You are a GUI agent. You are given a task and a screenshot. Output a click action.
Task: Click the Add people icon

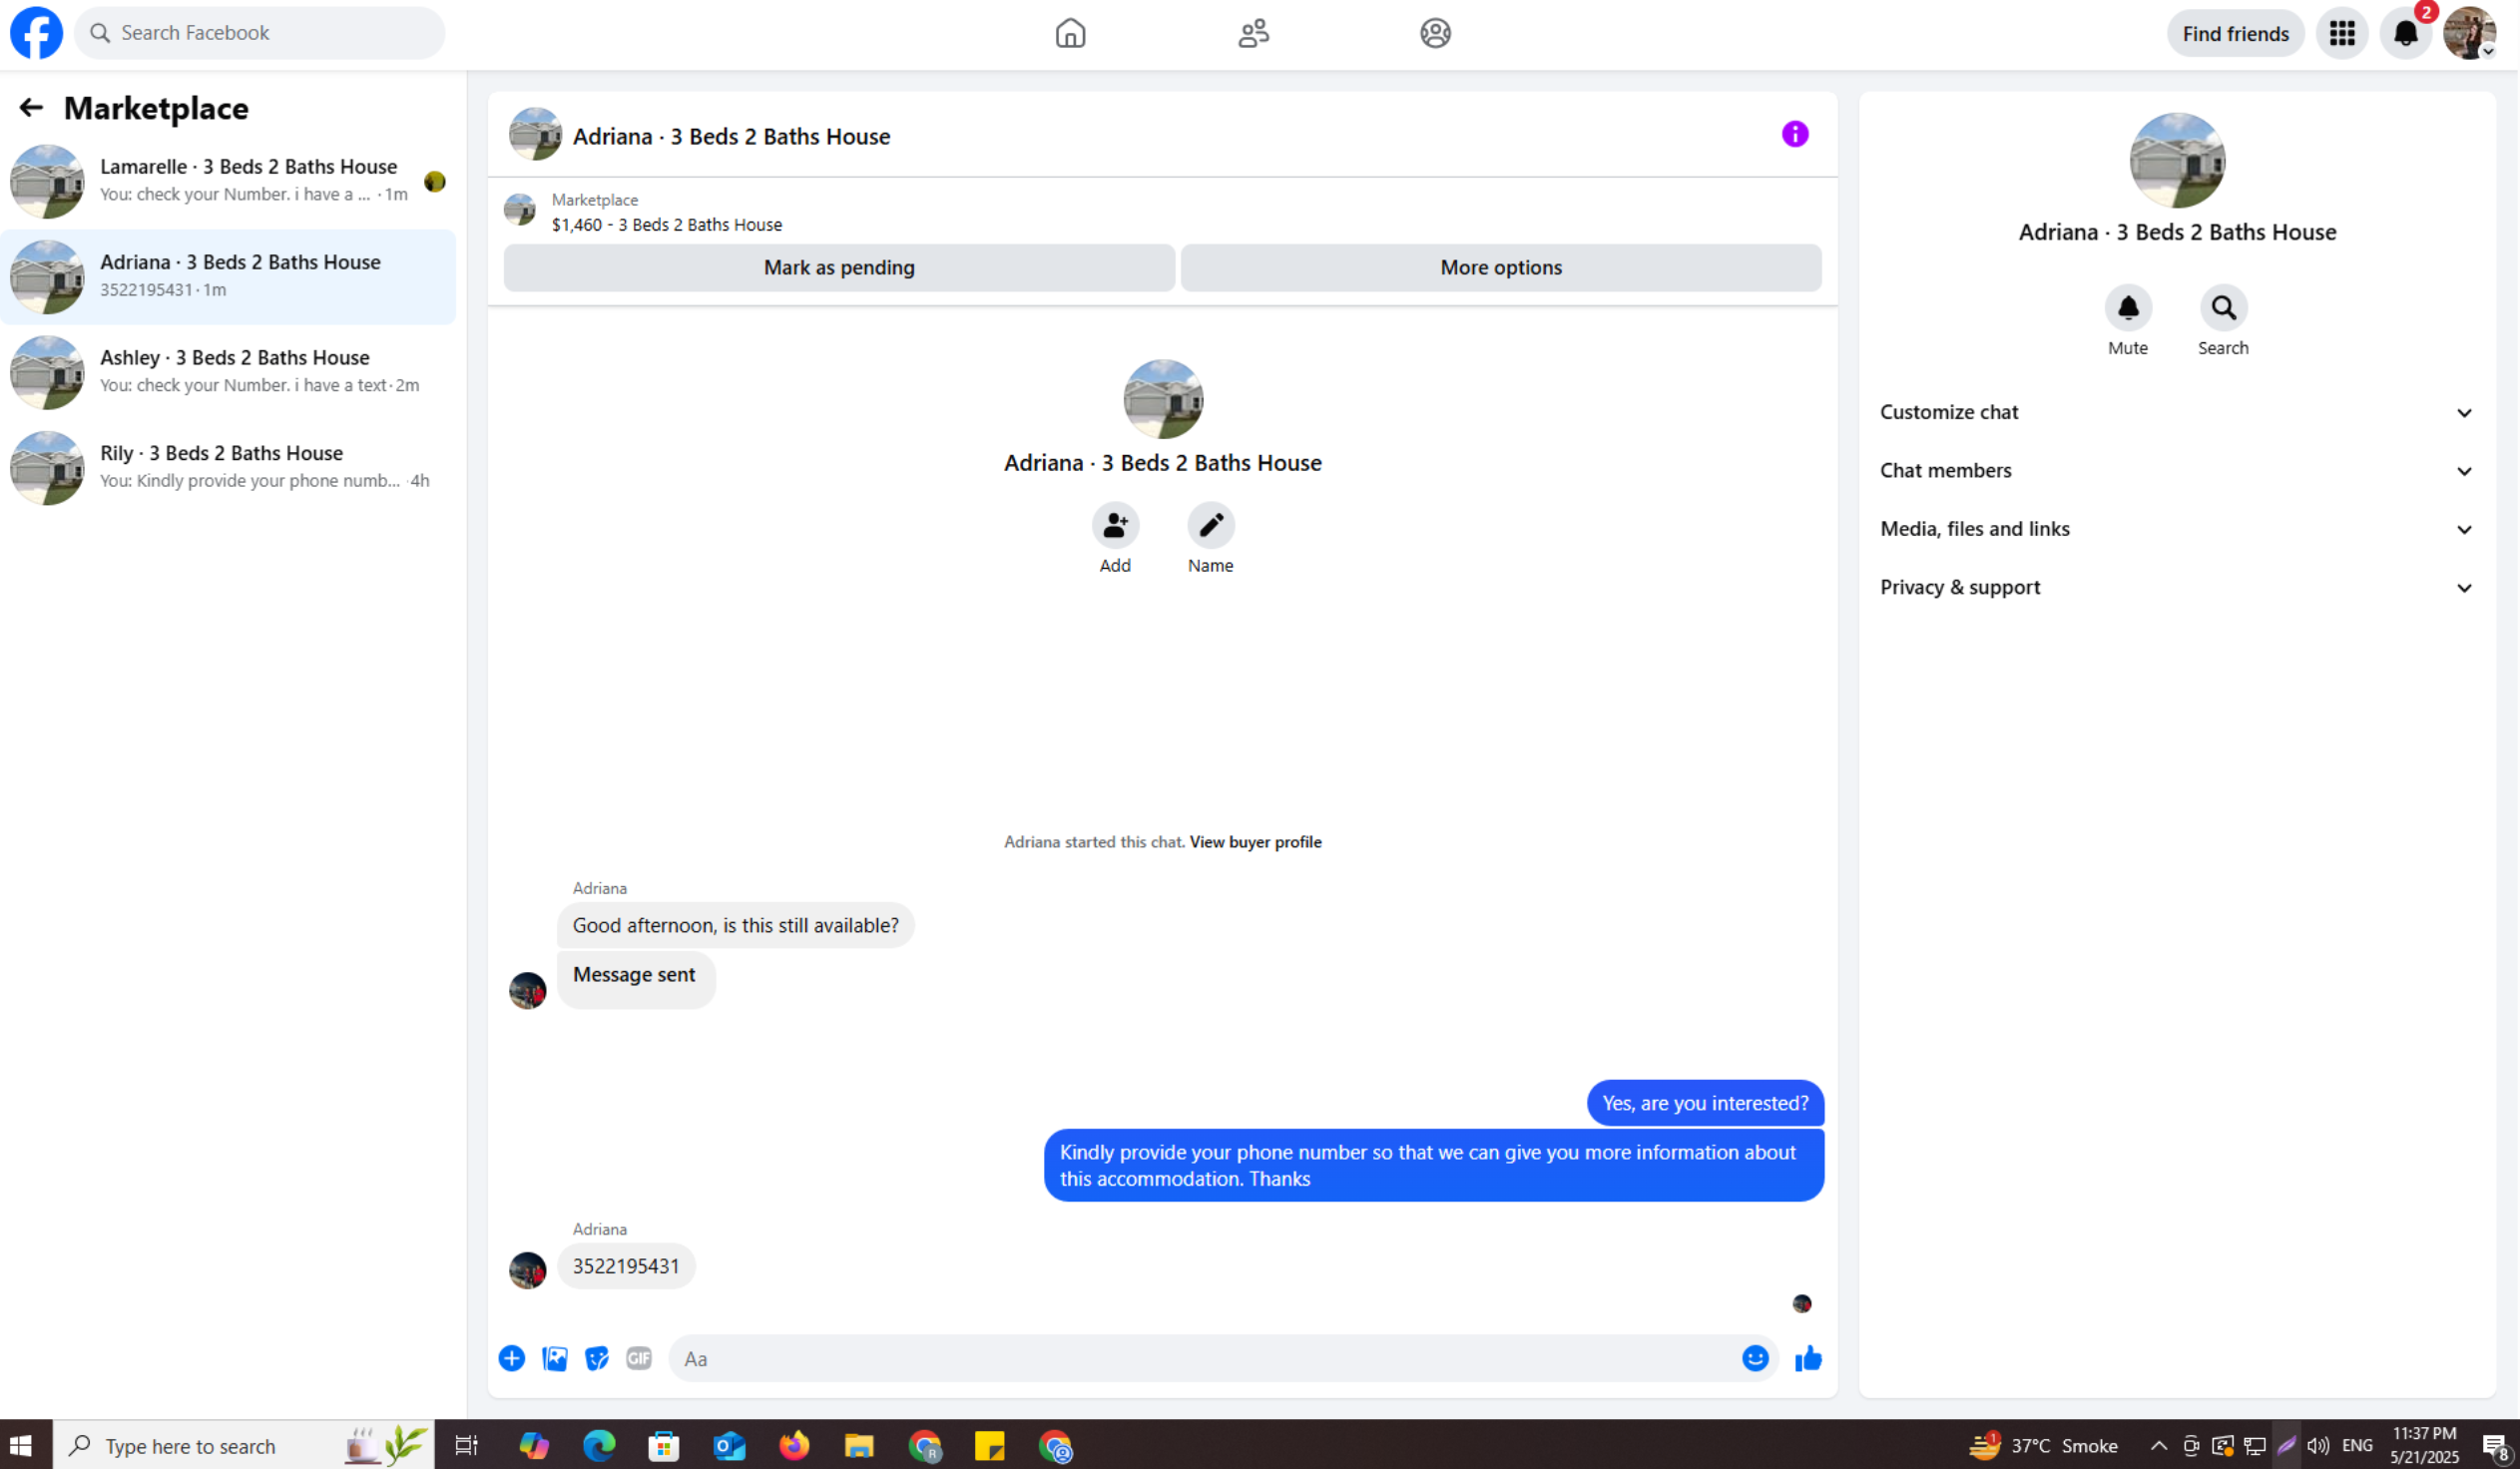point(1115,525)
